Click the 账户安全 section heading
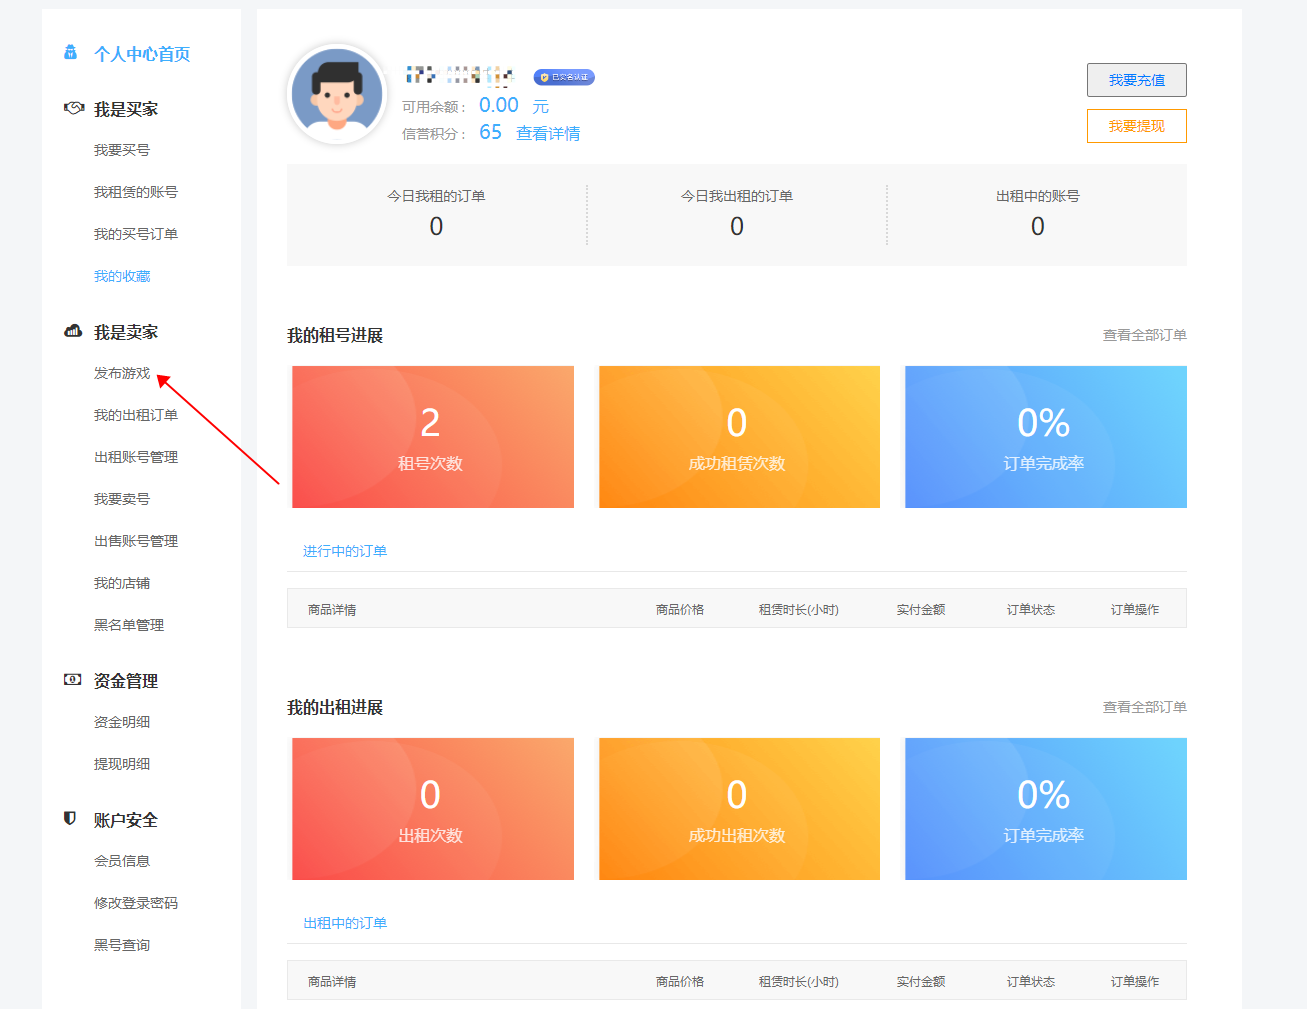This screenshot has width=1307, height=1009. 126,820
